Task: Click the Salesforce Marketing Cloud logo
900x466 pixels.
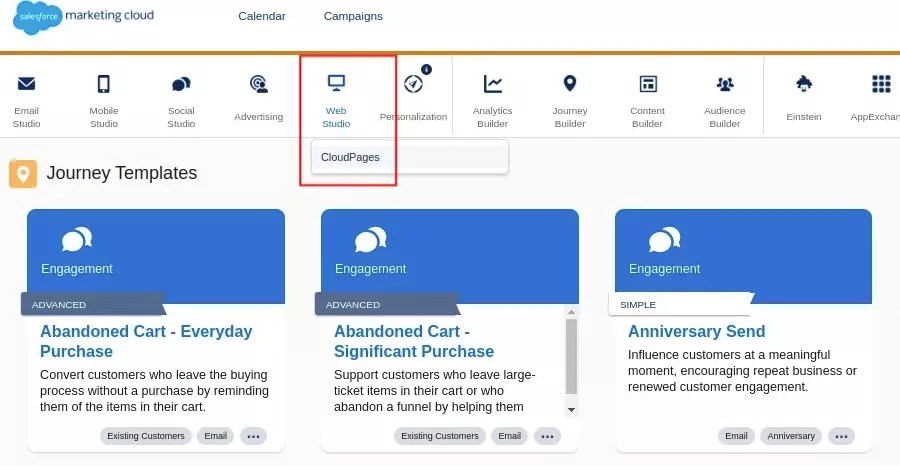Action: coord(83,17)
